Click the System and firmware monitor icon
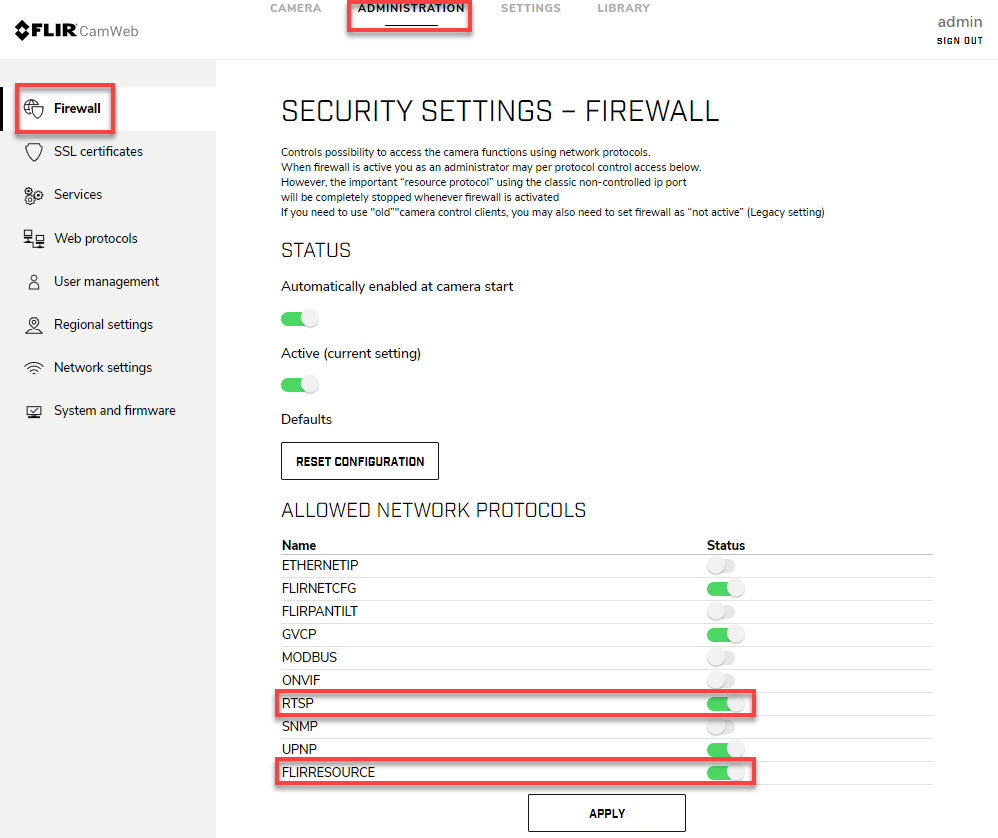Screen dimensions: 998x838 click(x=34, y=411)
